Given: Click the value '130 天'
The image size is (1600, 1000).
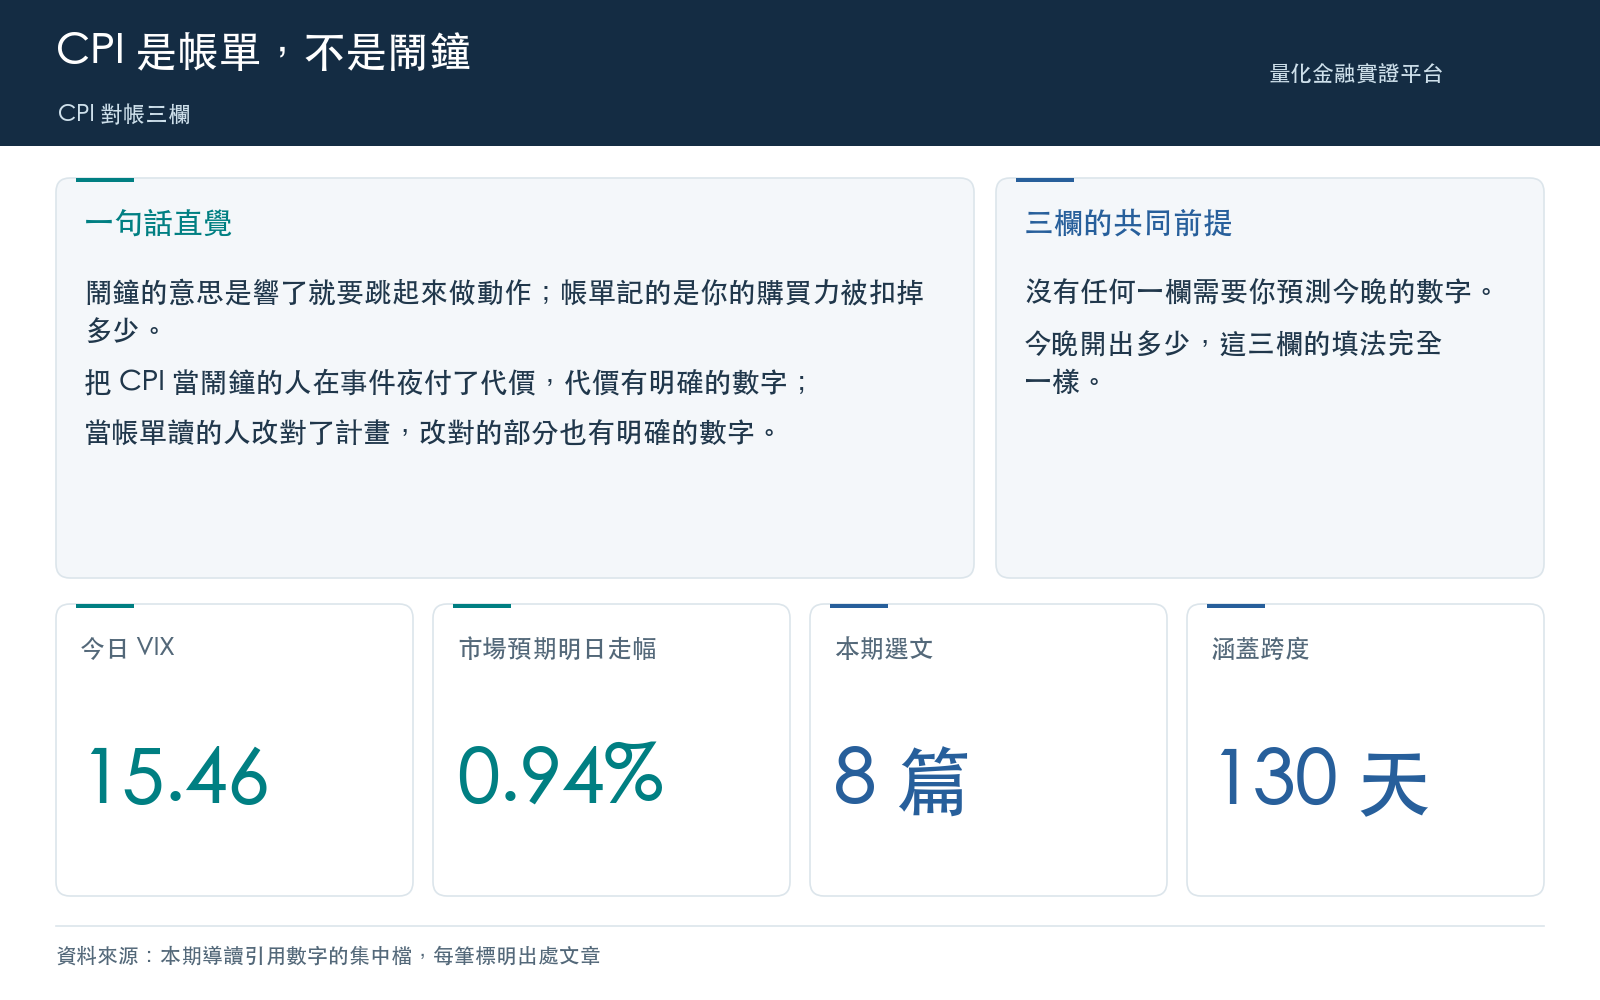Looking at the screenshot, I should pyautogui.click(x=1322, y=779).
